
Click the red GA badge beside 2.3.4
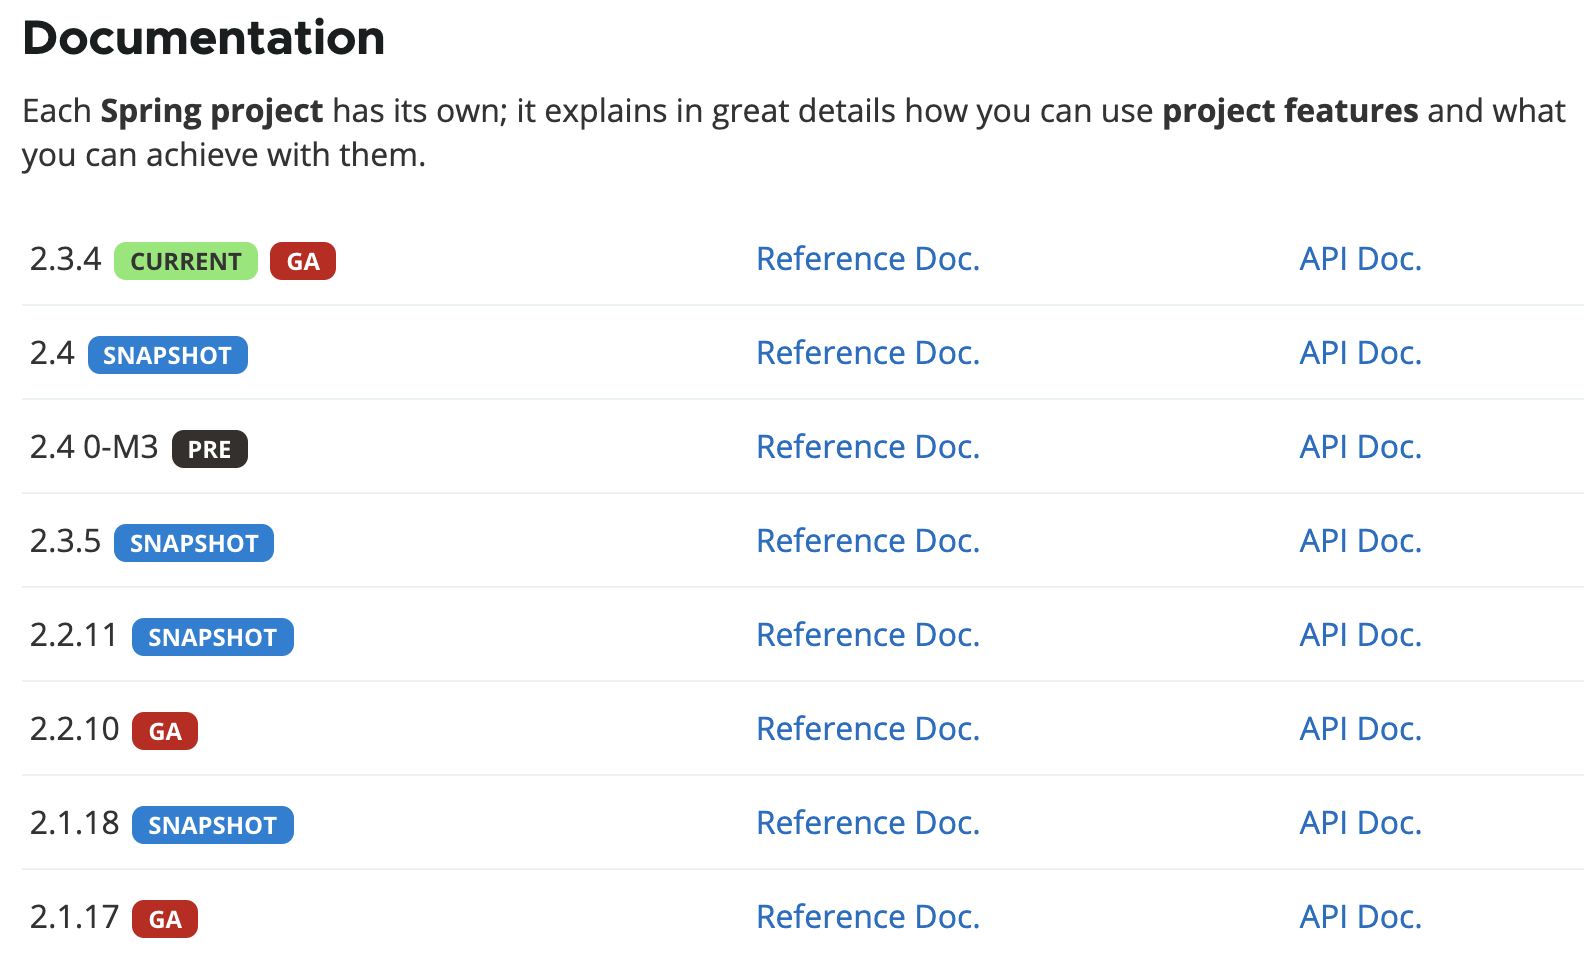tap(302, 261)
